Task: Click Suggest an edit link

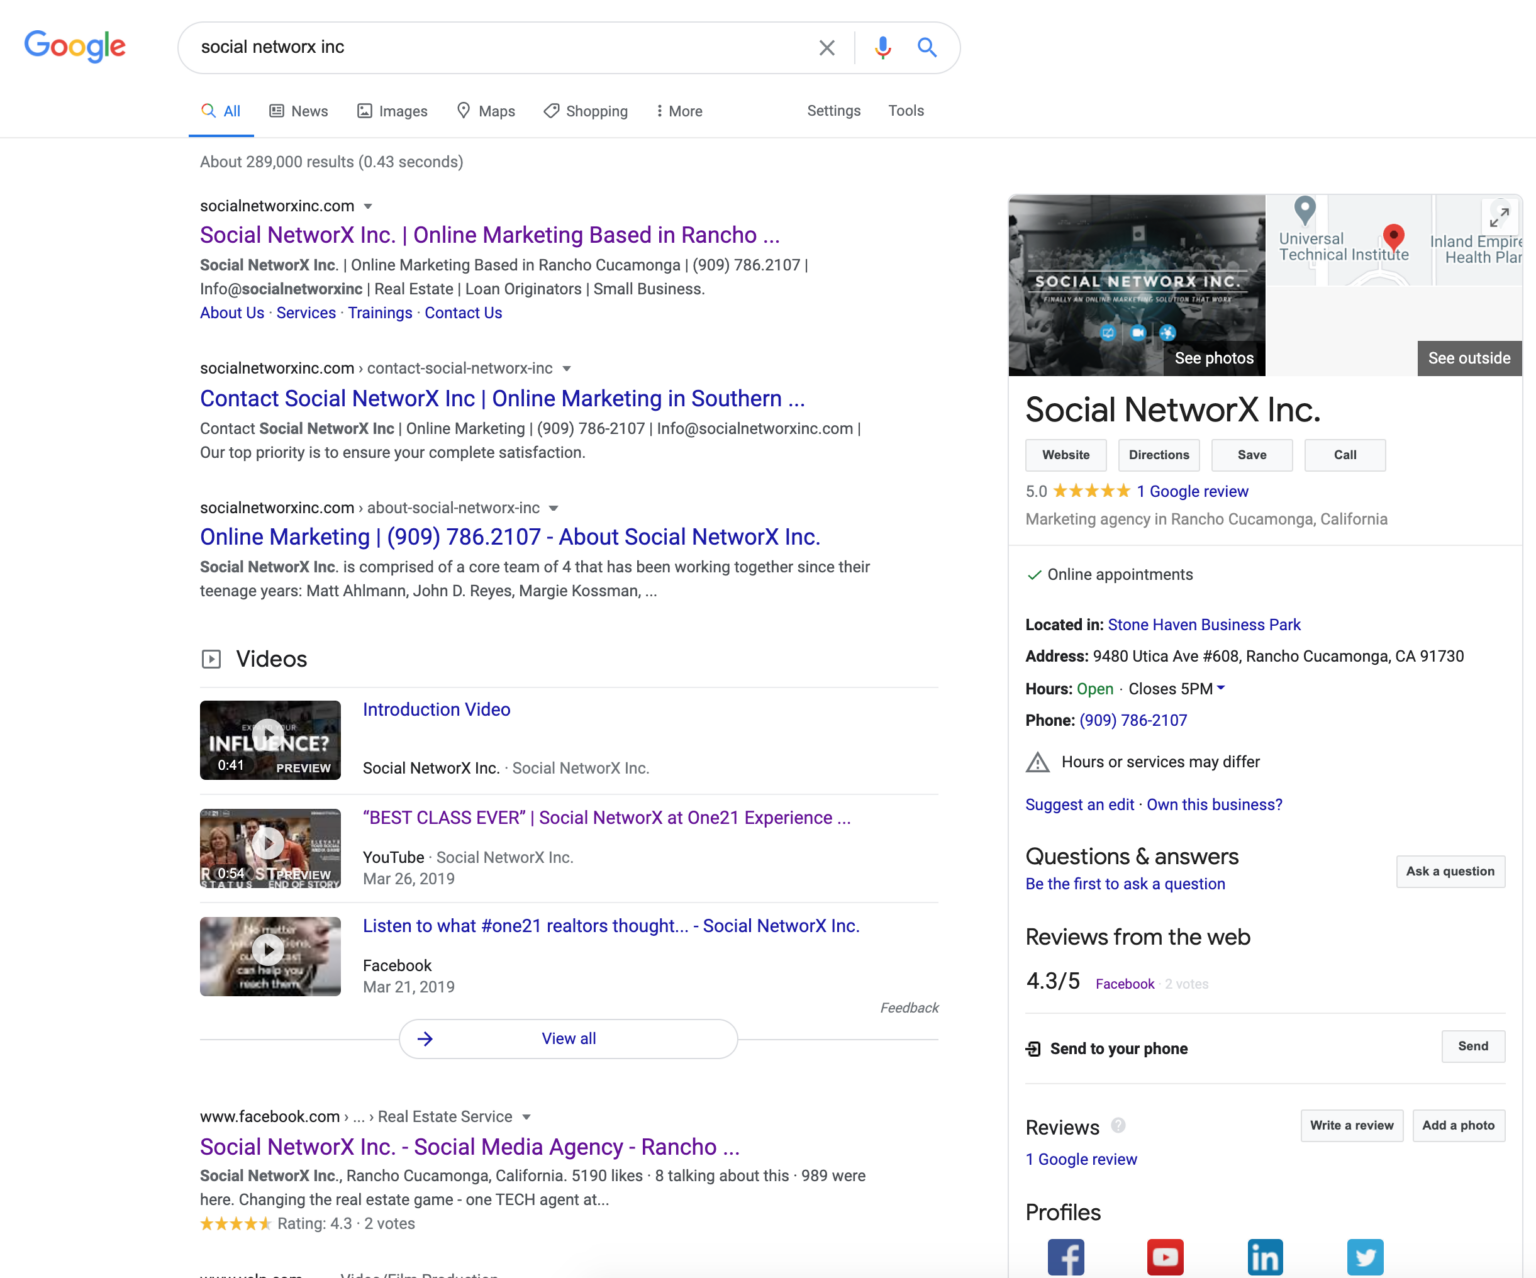Action: 1080,805
